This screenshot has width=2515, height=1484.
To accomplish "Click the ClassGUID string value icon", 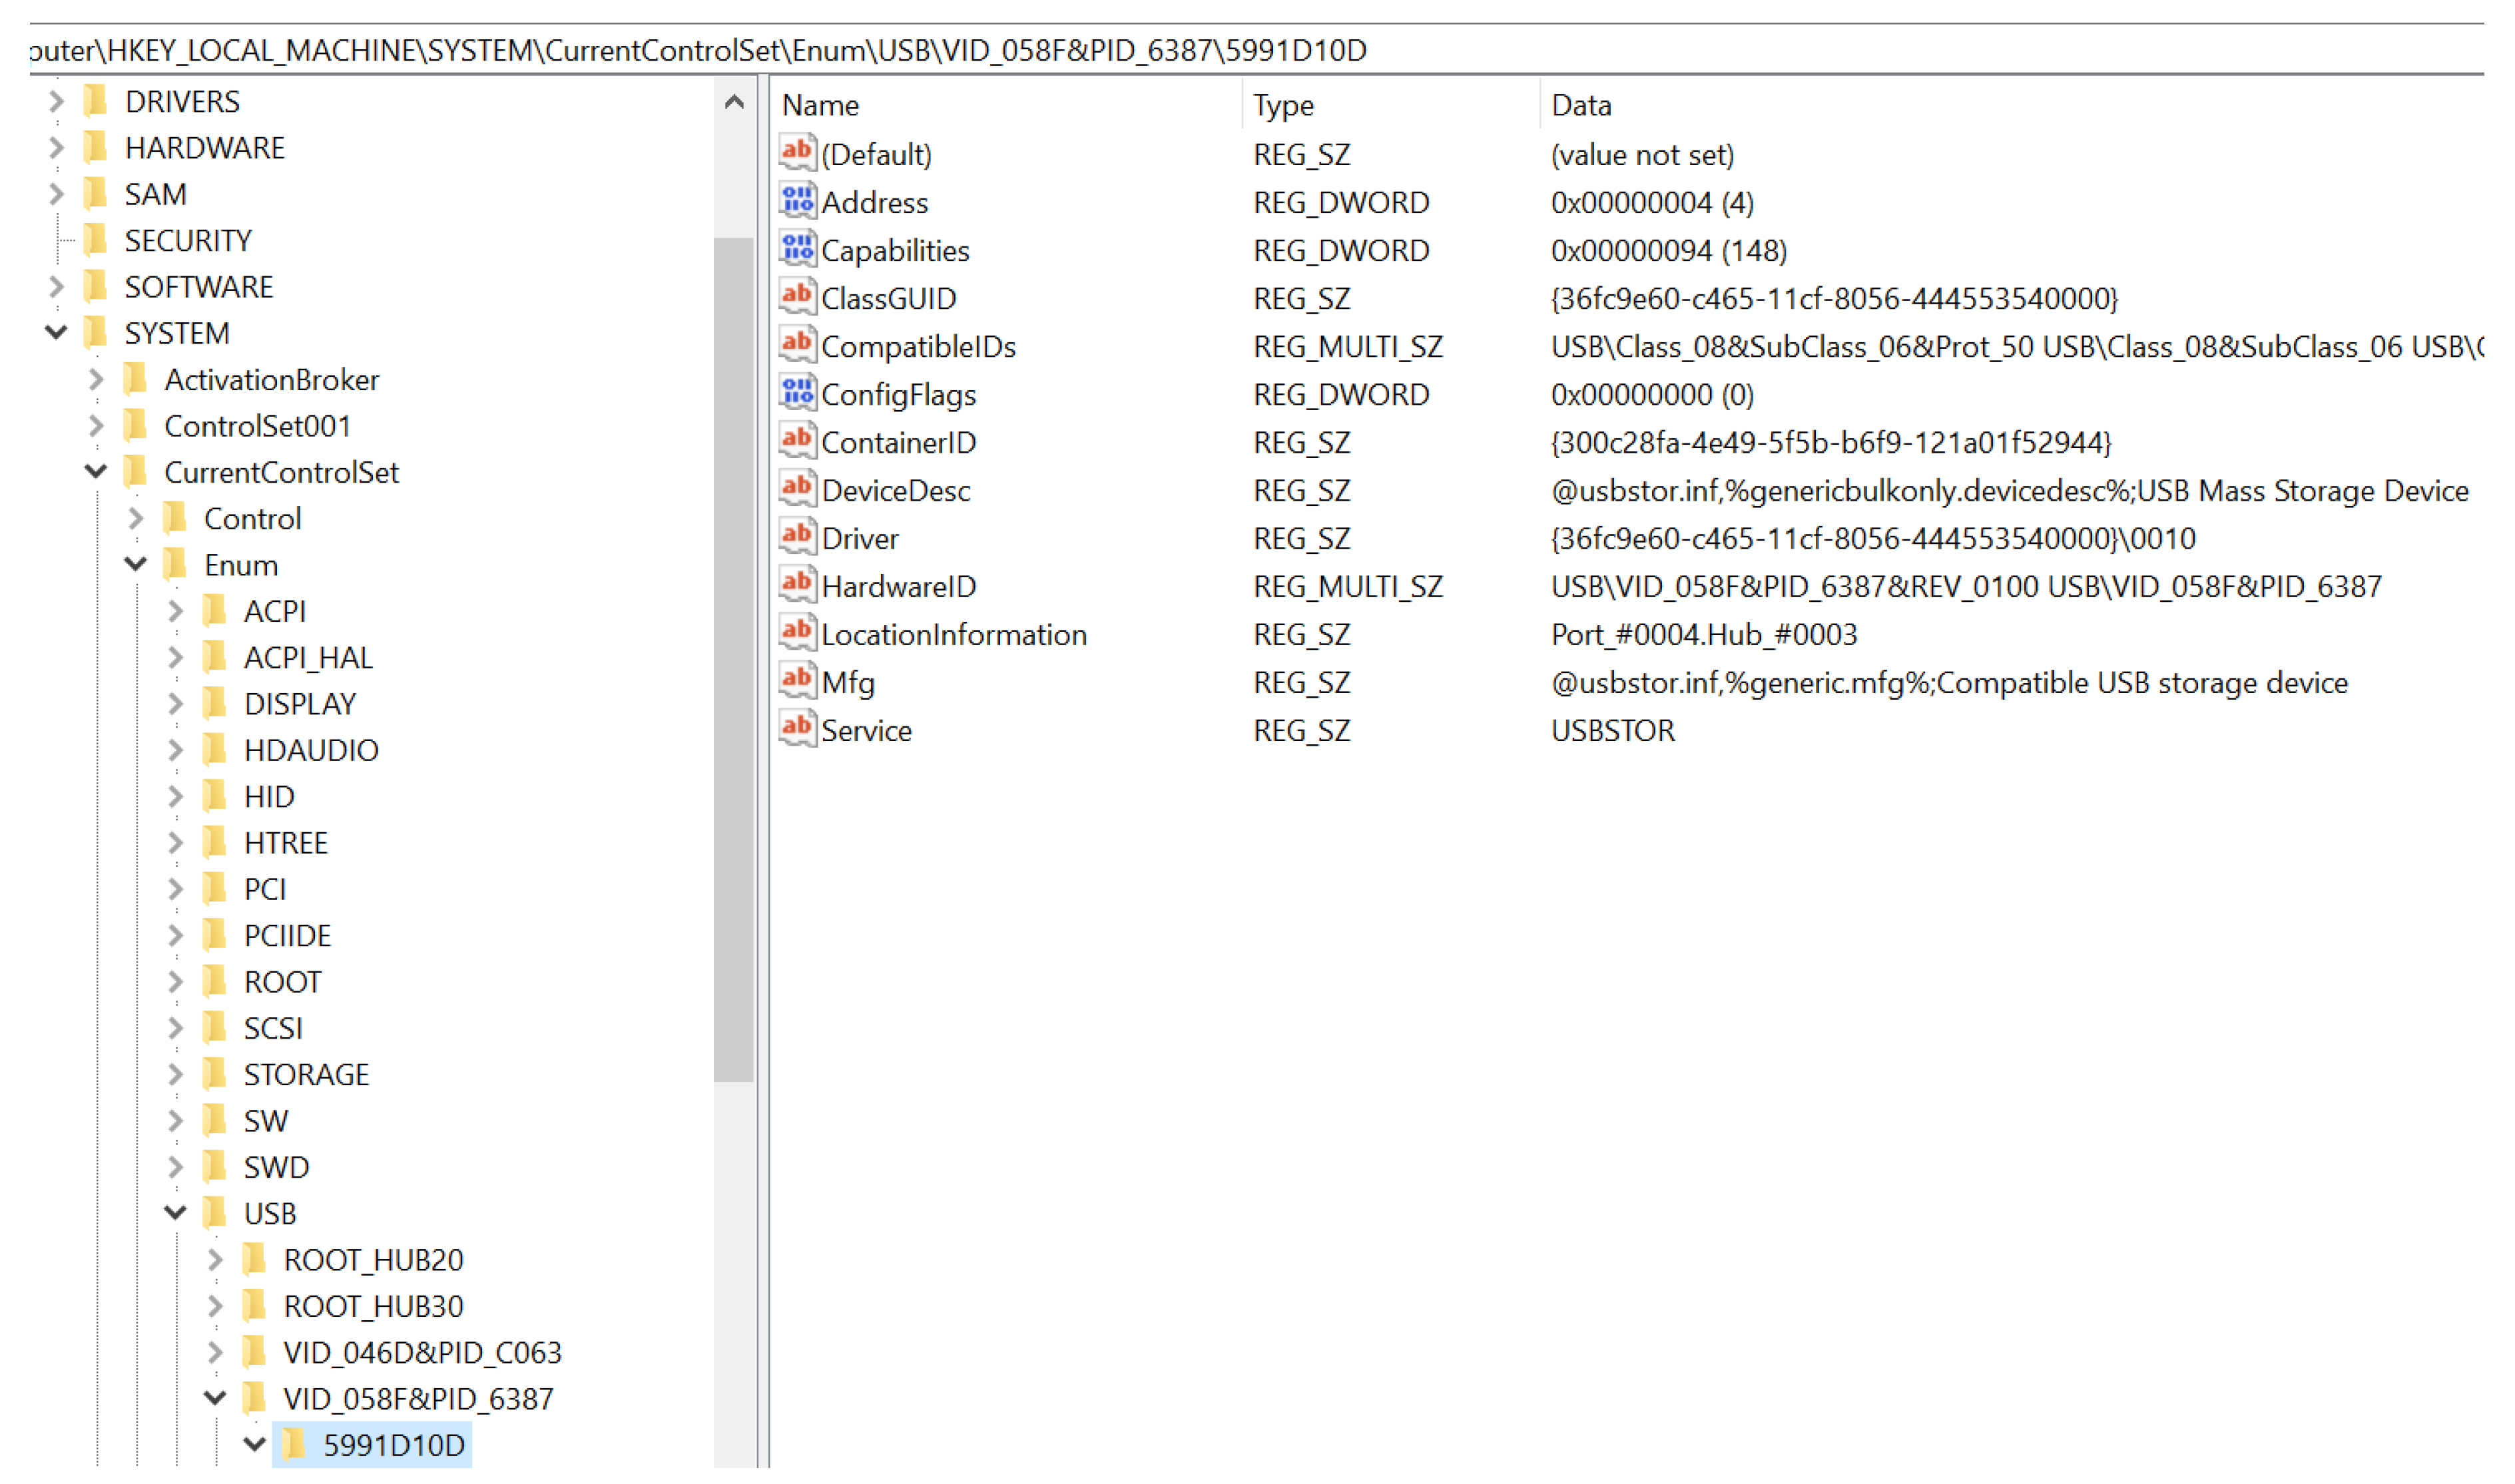I will tap(797, 297).
